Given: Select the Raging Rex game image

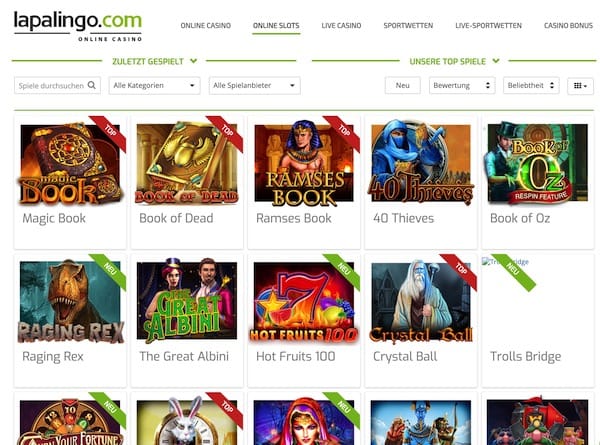Looking at the screenshot, I should coord(70,301).
